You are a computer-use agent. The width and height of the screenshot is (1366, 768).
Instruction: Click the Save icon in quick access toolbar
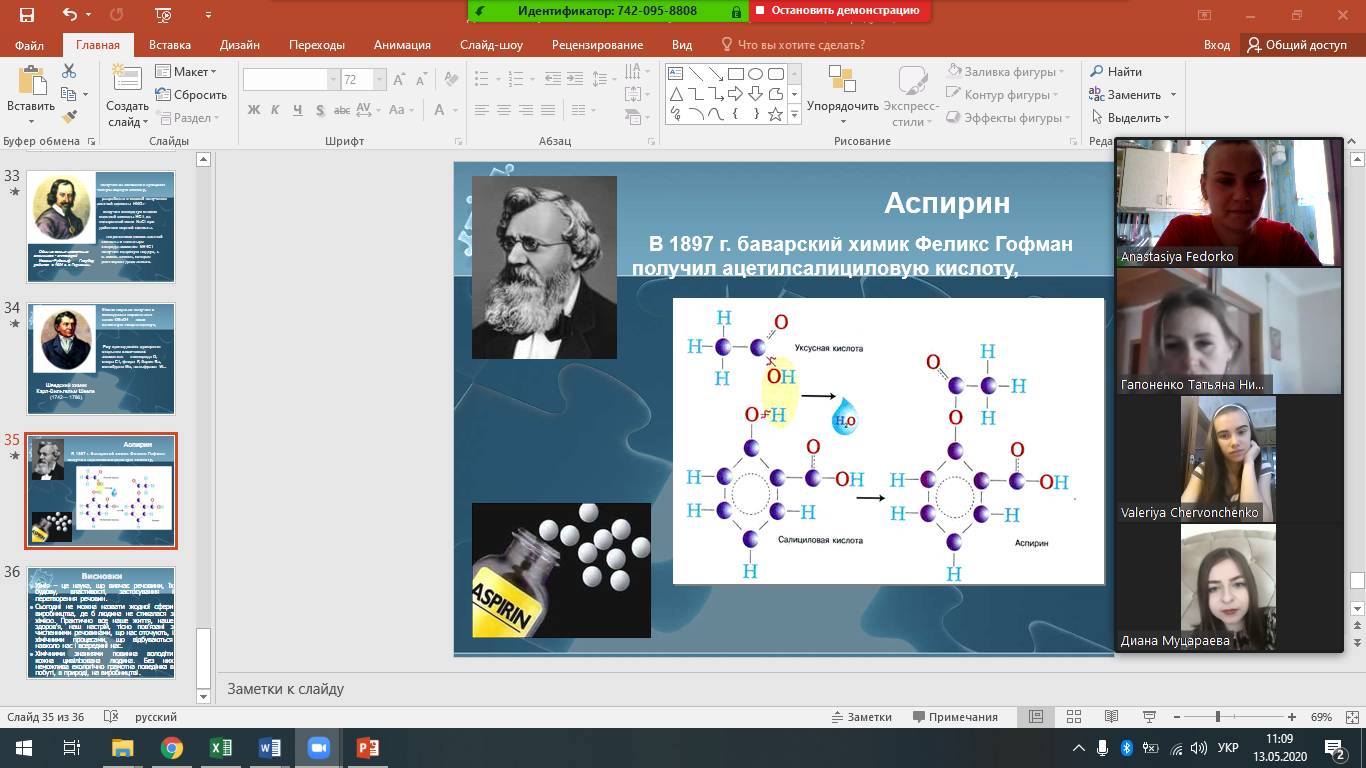(x=27, y=15)
